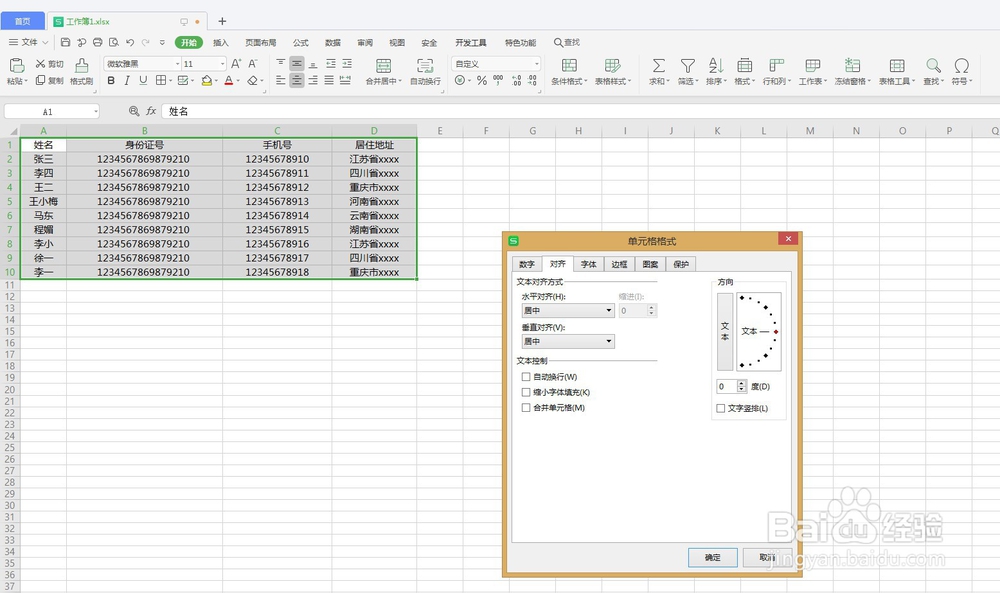
Task: Open the 水平对齐(H) dropdown
Action: [568, 311]
